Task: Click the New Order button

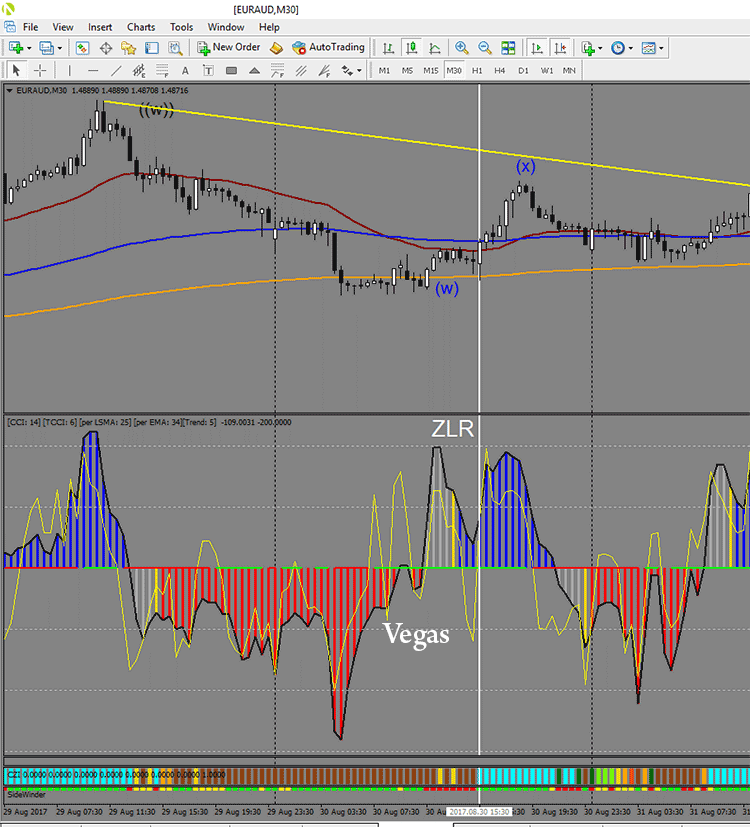Action: click(229, 48)
